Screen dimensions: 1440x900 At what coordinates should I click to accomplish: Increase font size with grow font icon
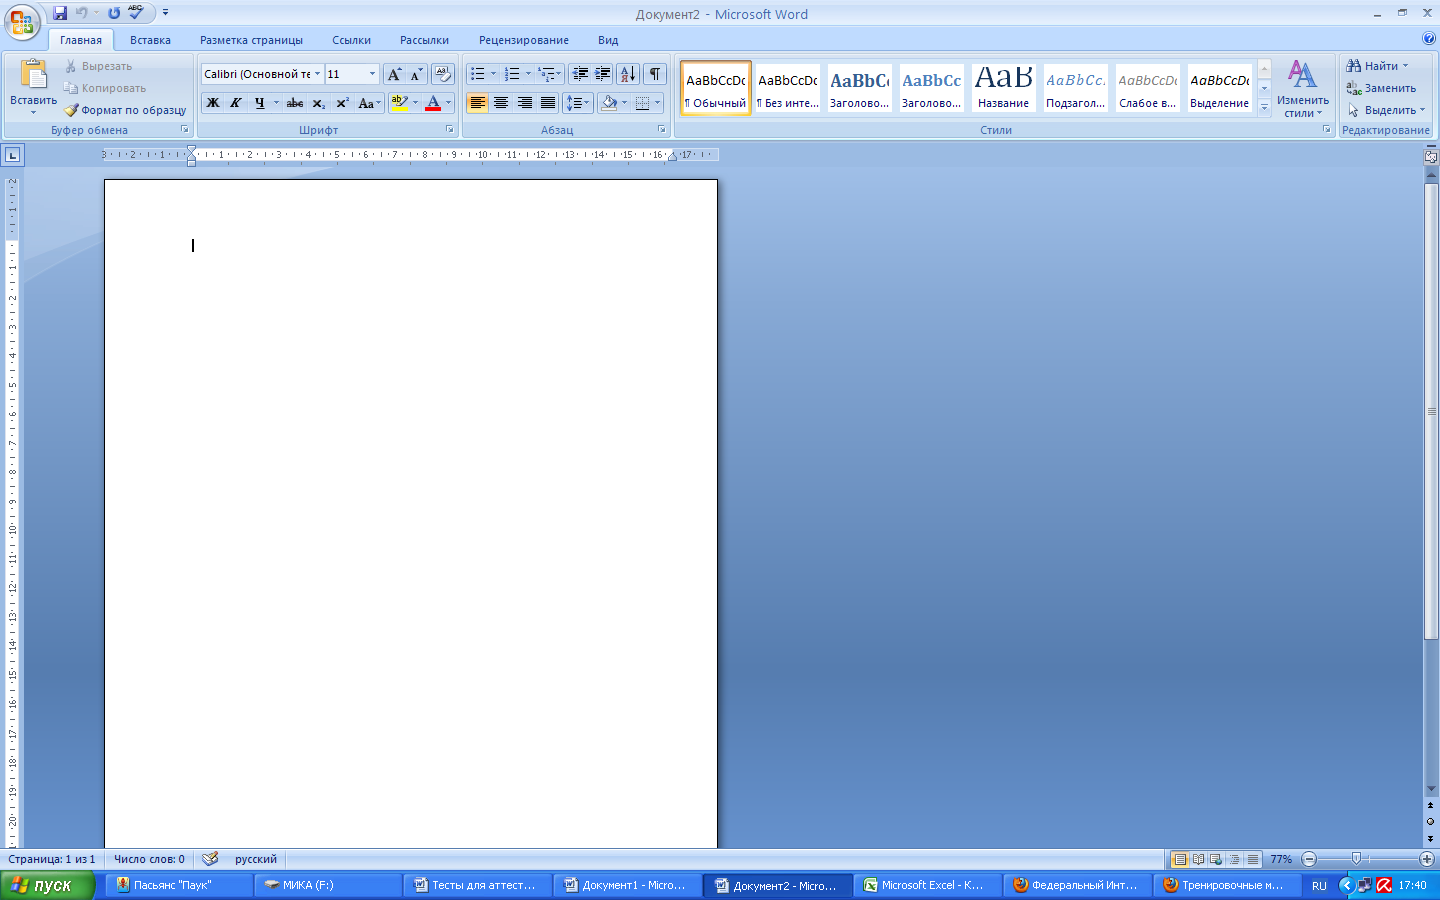[x=394, y=74]
